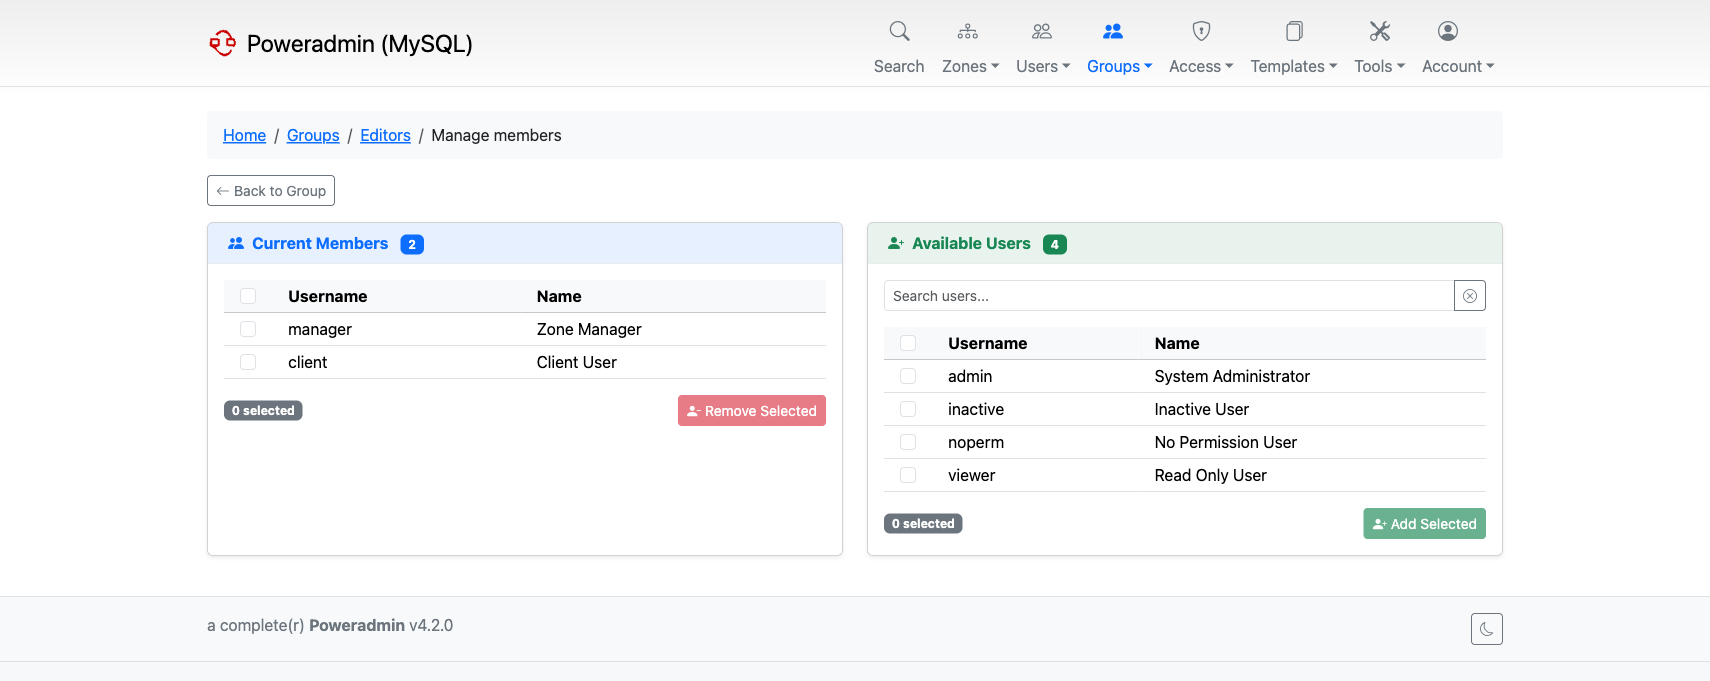
Task: Click the Users people icon
Action: coord(1042,31)
